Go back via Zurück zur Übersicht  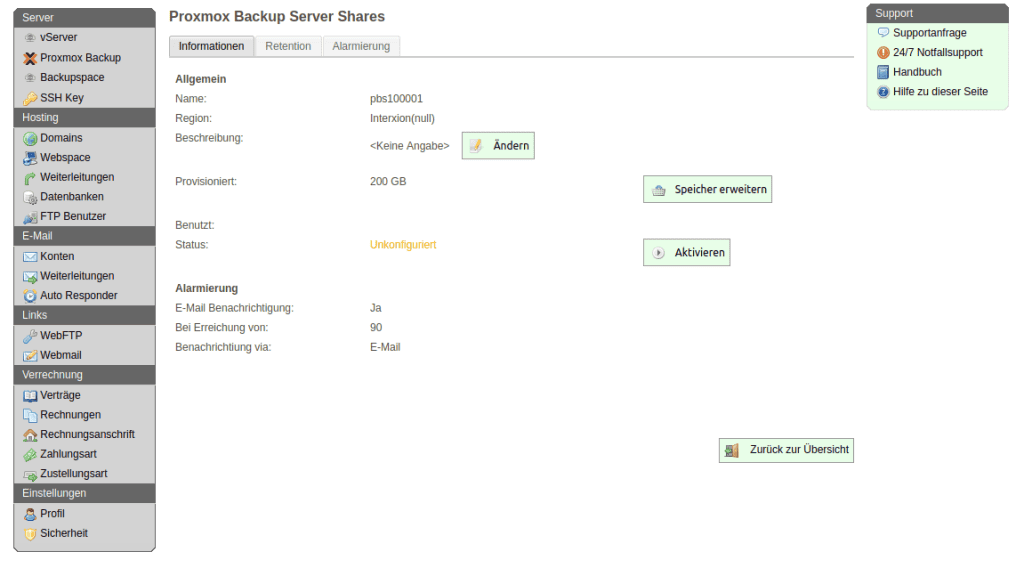[x=786, y=450]
